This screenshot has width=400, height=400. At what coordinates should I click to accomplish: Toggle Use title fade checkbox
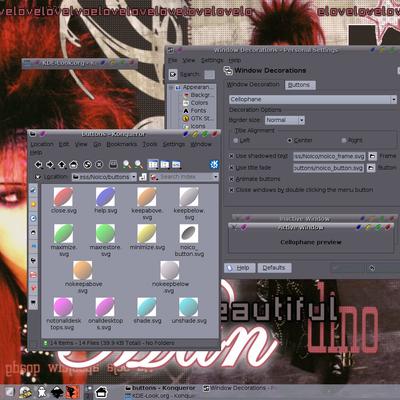click(x=231, y=168)
